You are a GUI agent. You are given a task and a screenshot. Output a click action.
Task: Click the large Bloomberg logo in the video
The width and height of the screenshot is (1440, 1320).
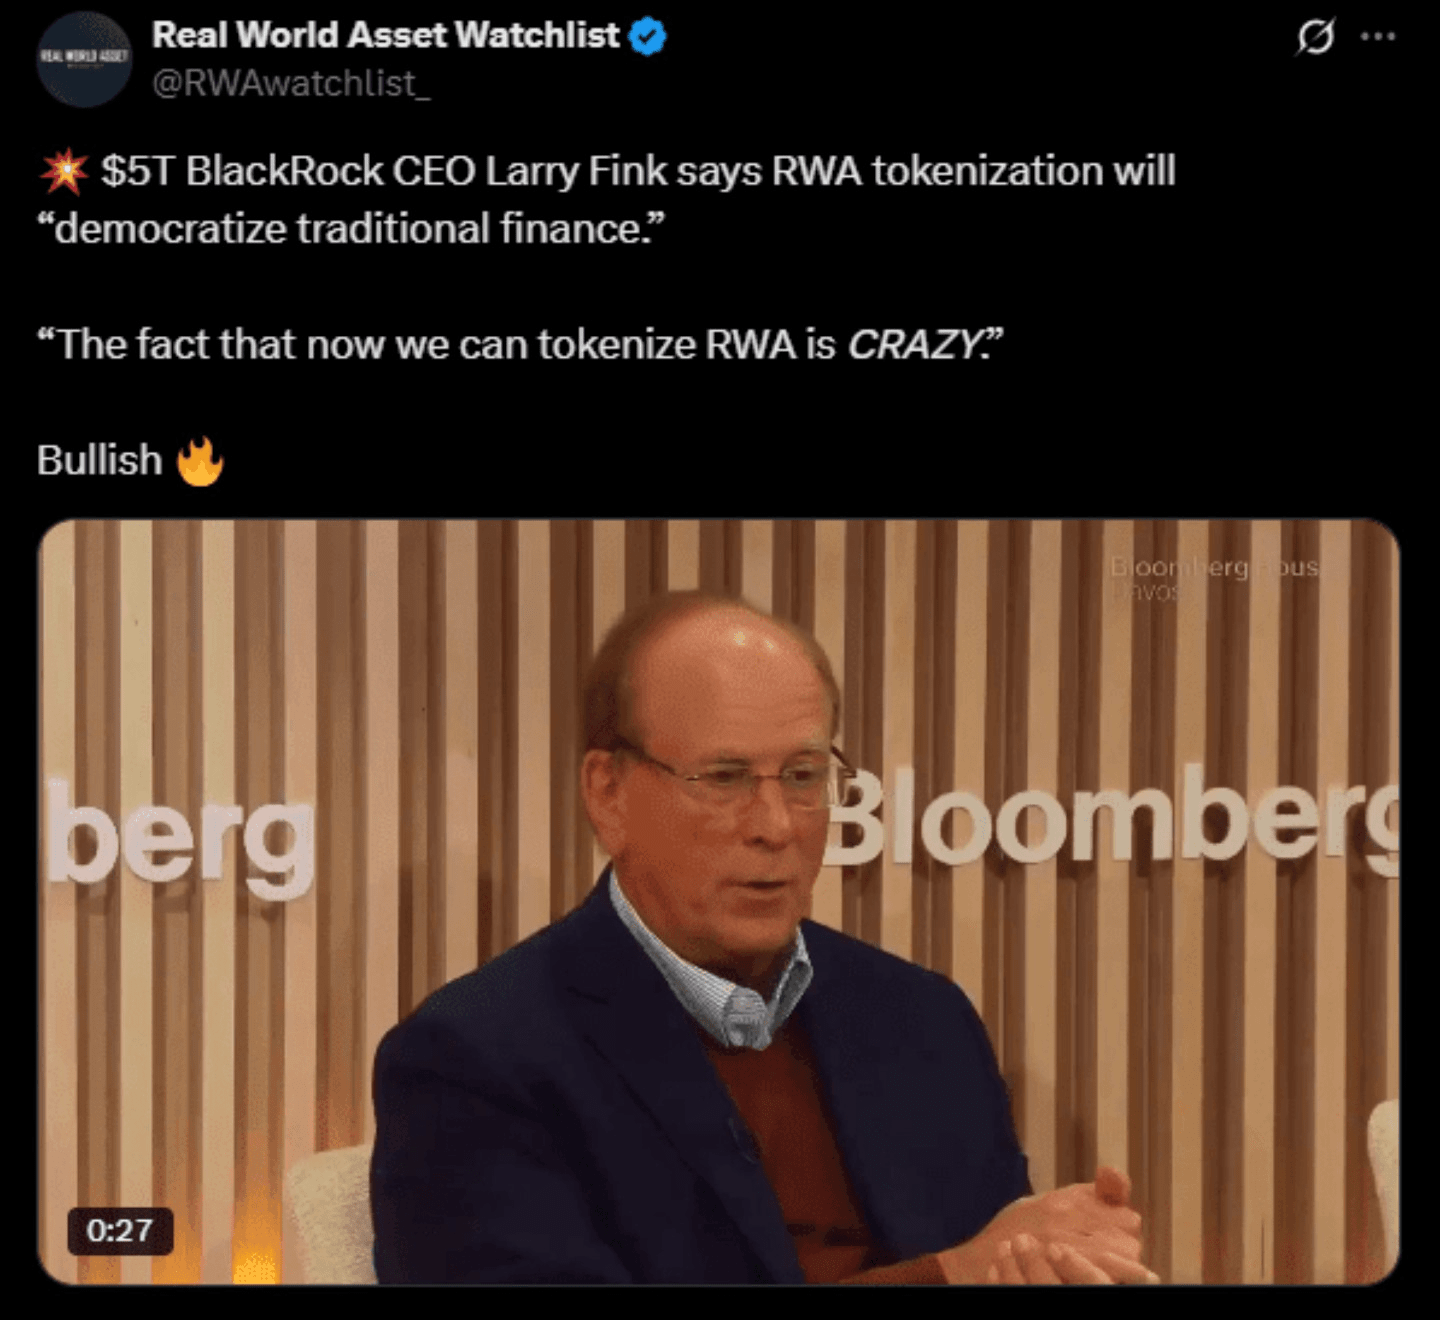coord(1112,816)
